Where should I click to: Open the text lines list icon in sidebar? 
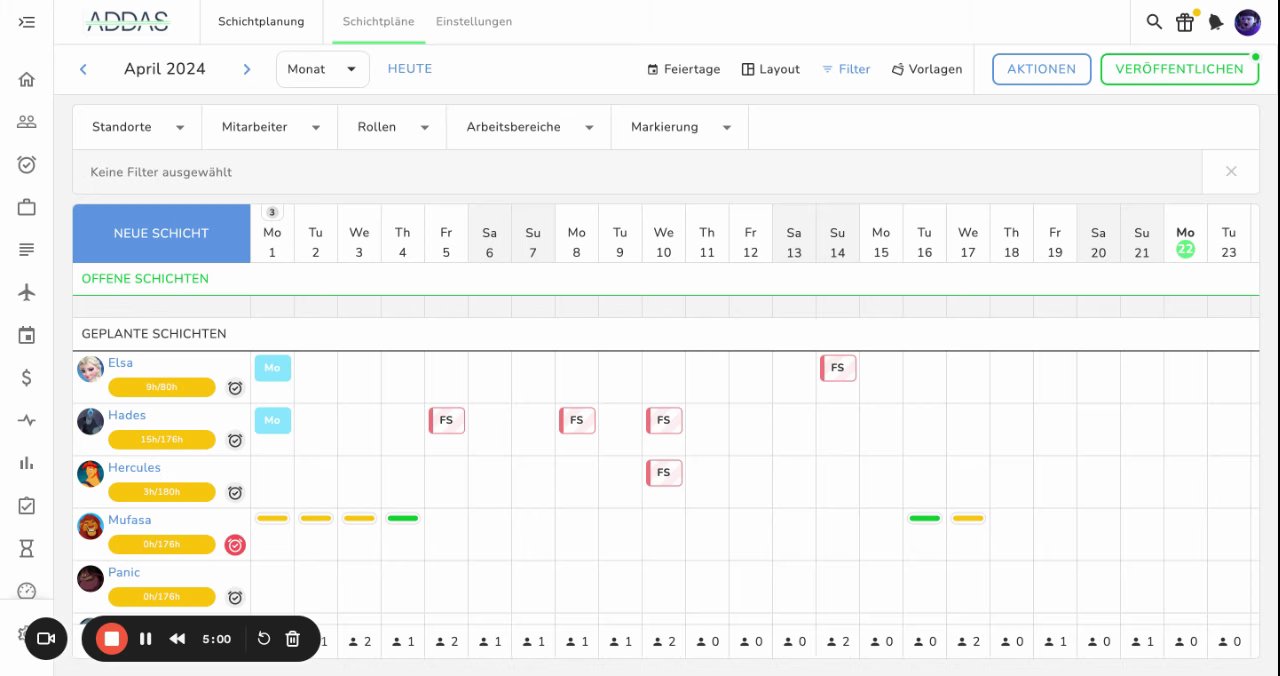(27, 249)
